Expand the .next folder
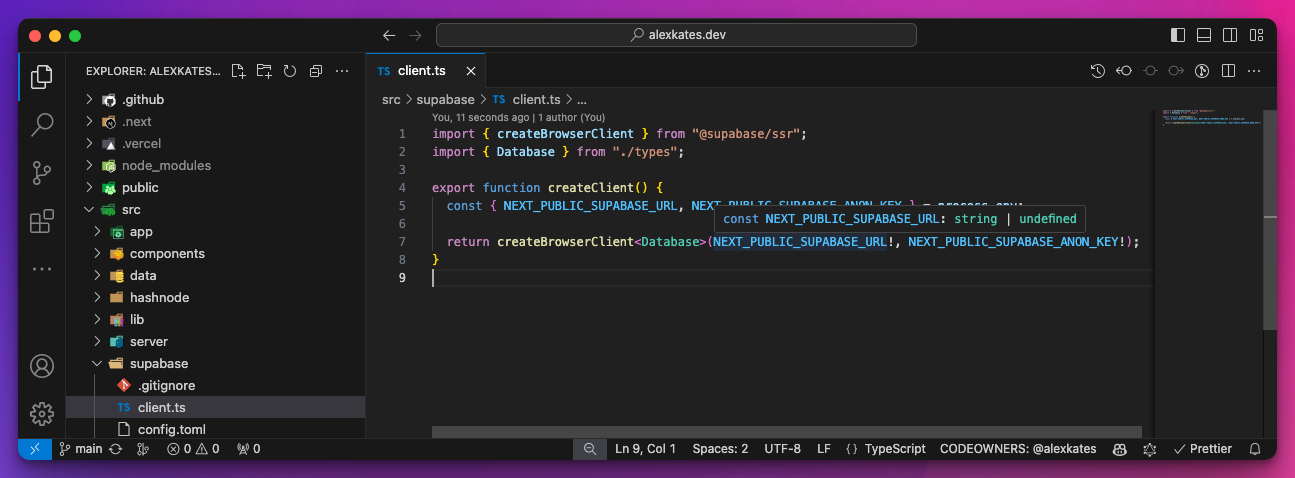The image size is (1295, 478). click(215, 122)
